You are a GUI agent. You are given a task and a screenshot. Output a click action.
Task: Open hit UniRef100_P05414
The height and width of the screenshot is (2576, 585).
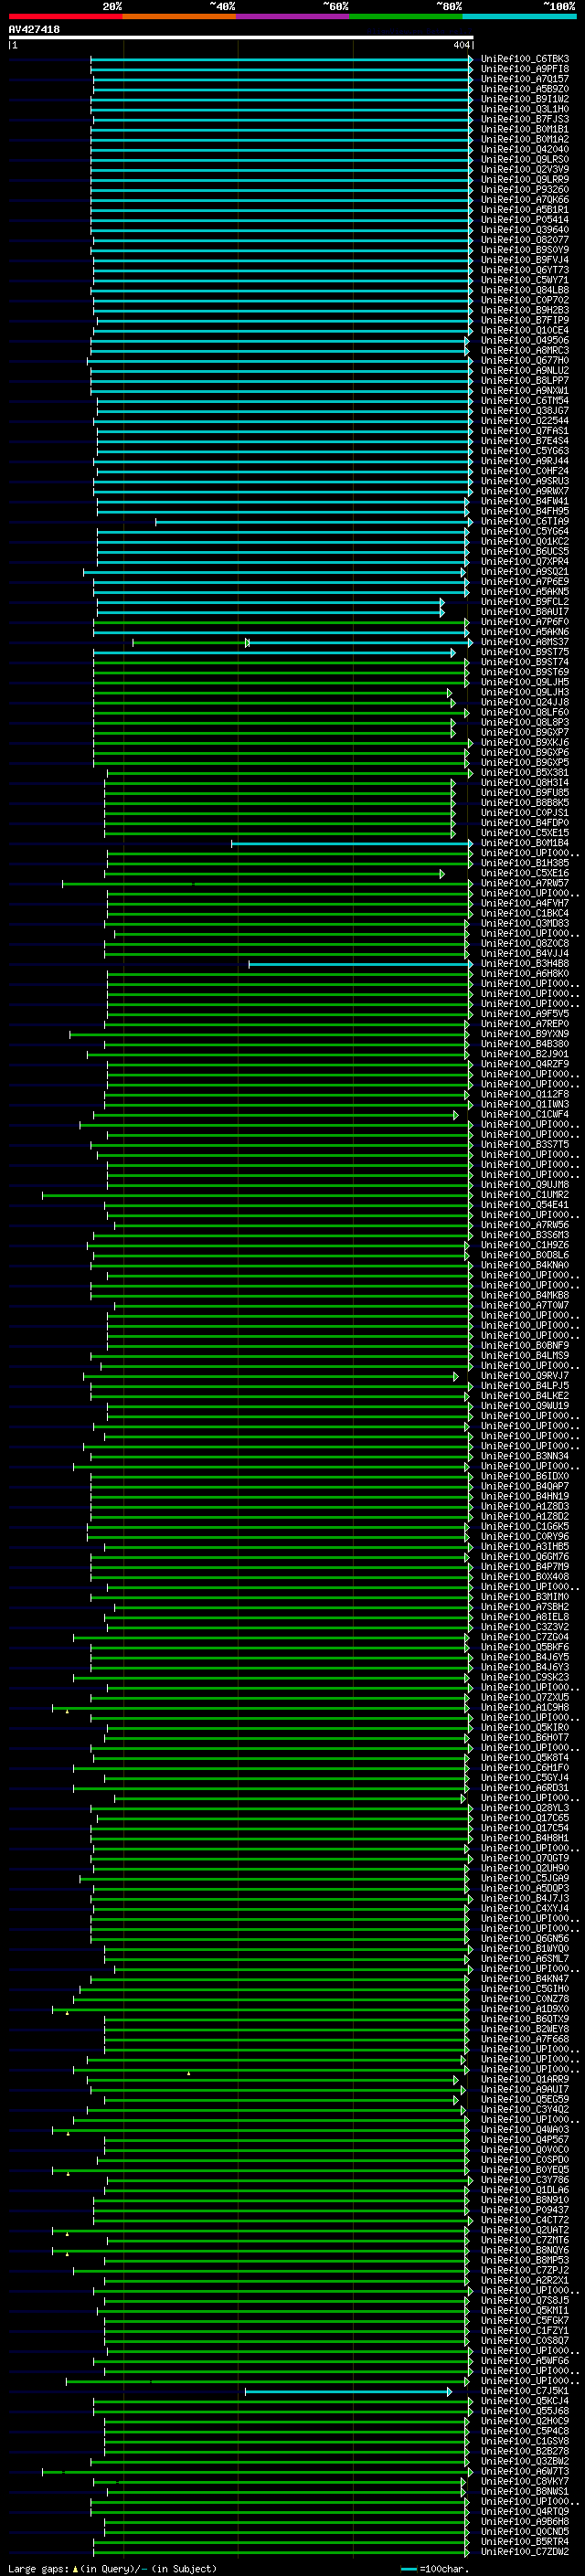pos(525,219)
